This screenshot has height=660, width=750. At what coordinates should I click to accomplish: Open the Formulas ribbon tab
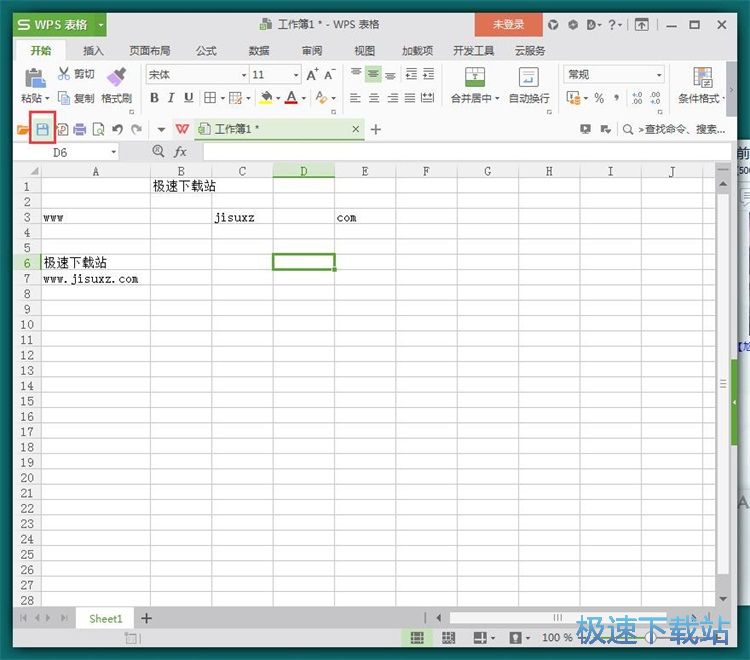(x=206, y=51)
